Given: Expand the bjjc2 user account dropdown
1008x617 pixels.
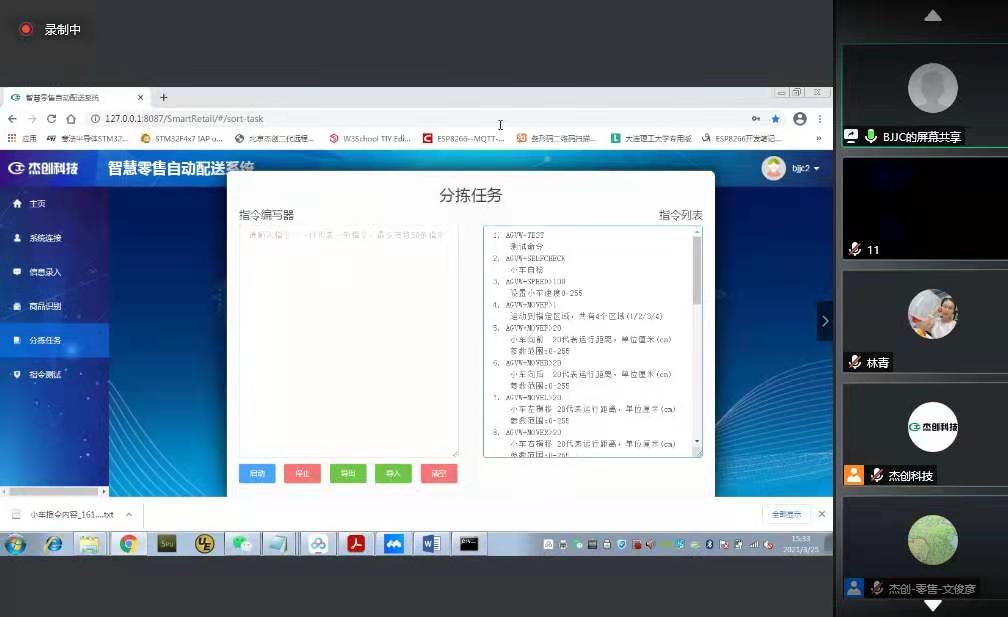Looking at the screenshot, I should click(x=792, y=168).
